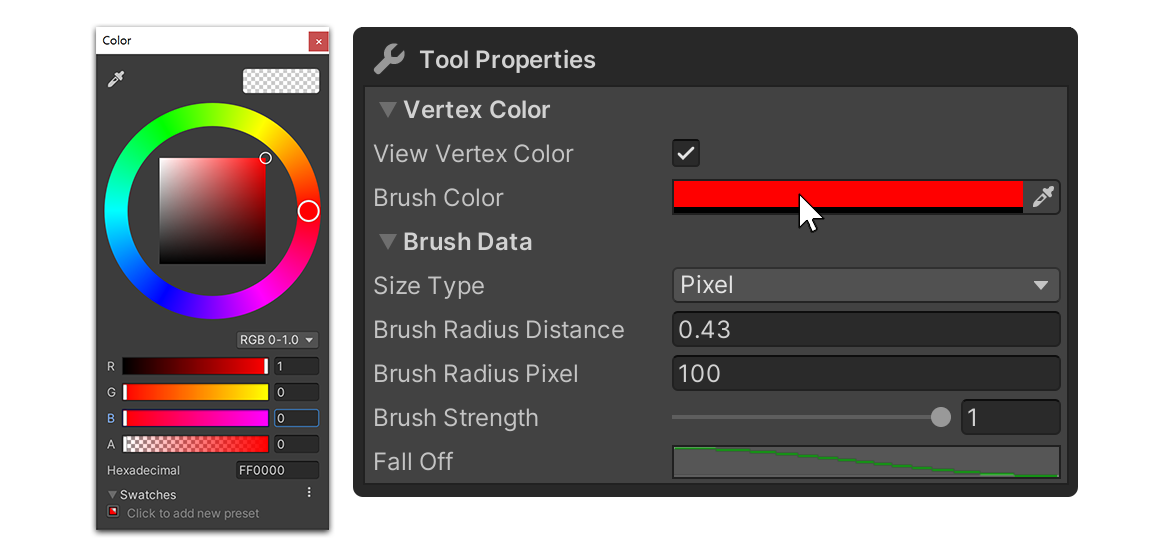Uncheck the View Vertex Color checkbox

(686, 153)
